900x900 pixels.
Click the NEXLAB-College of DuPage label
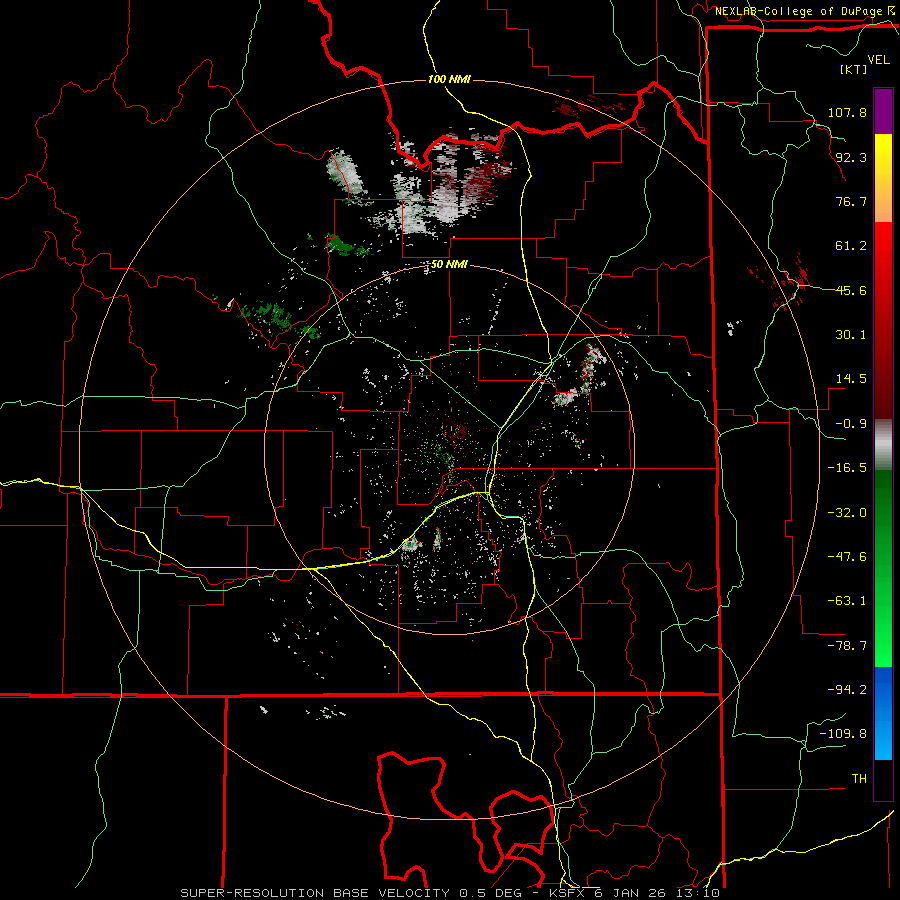(800, 11)
